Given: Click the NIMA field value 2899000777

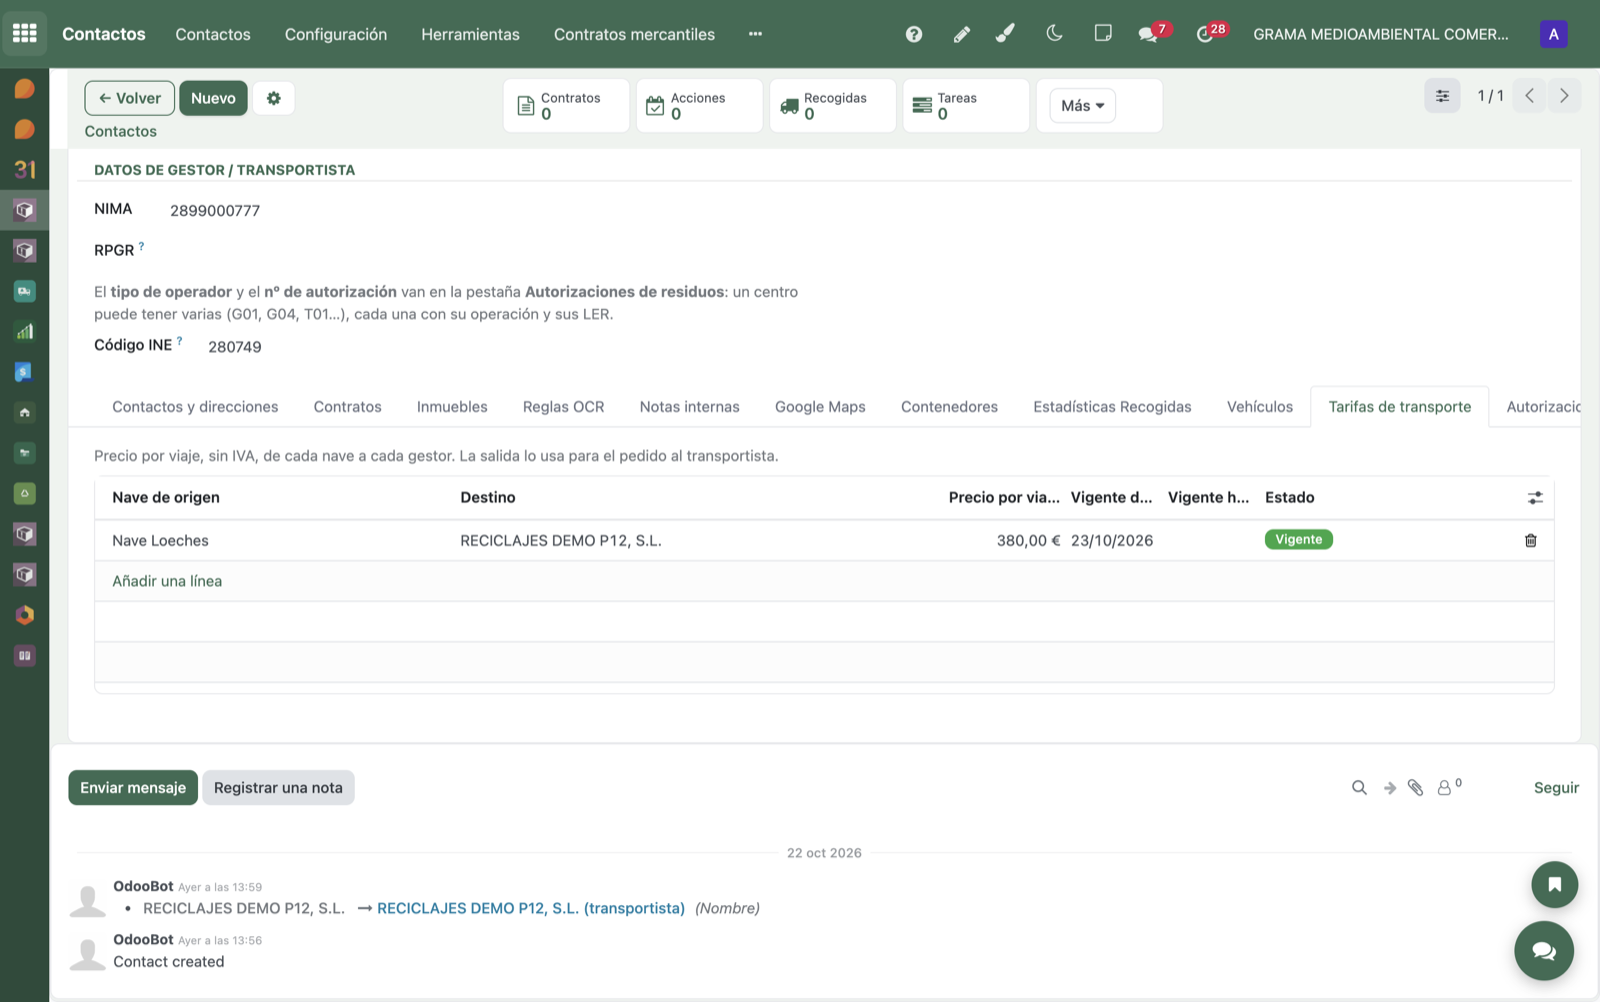Looking at the screenshot, I should coord(215,211).
